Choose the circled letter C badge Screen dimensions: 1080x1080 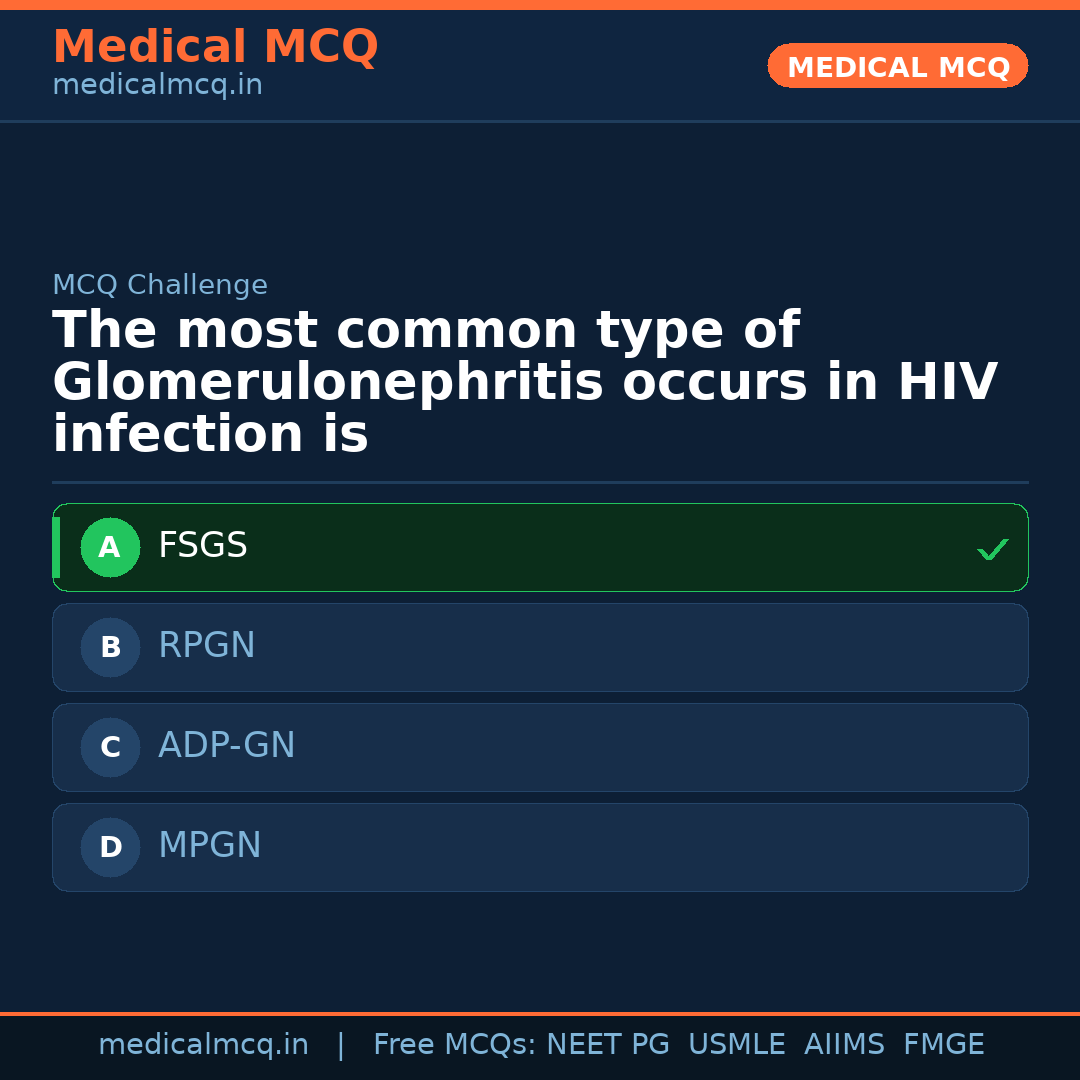(x=110, y=747)
